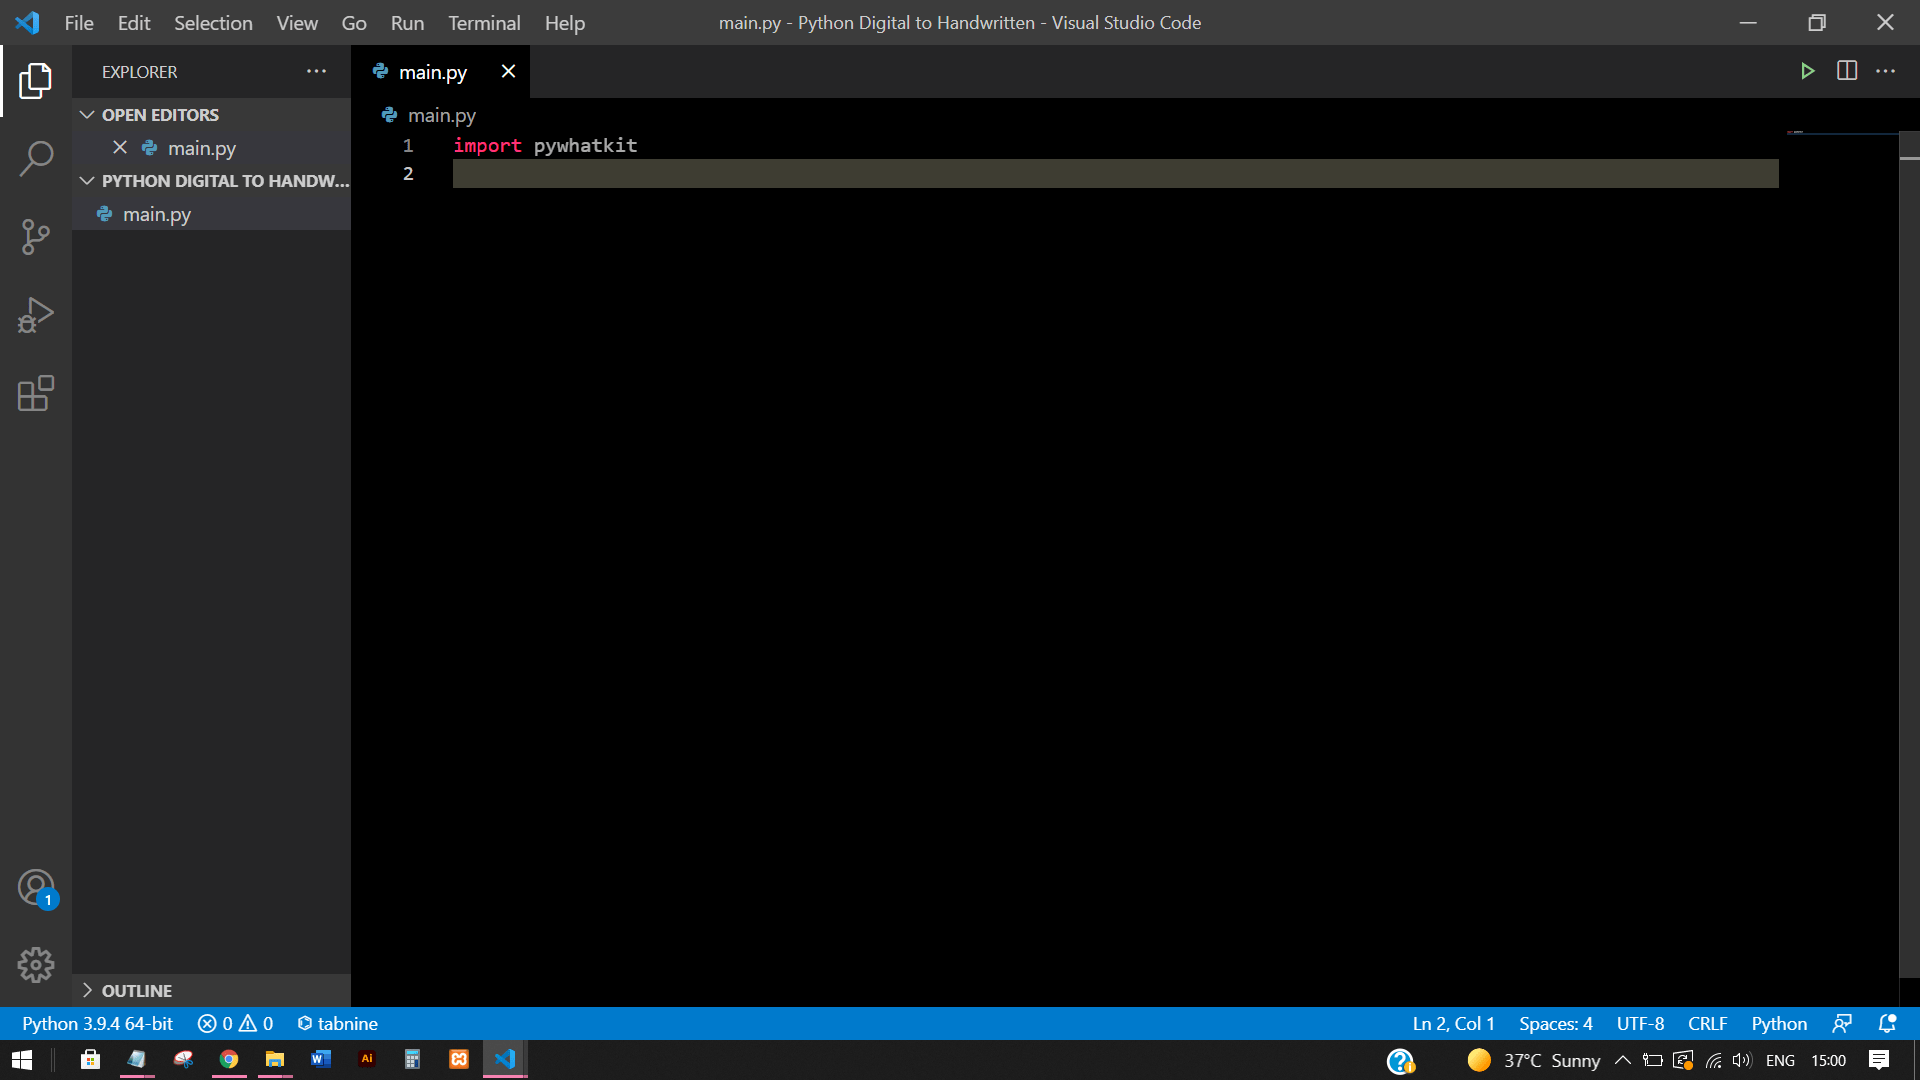Open the Extensions view
This screenshot has height=1080, width=1920.
(x=36, y=393)
